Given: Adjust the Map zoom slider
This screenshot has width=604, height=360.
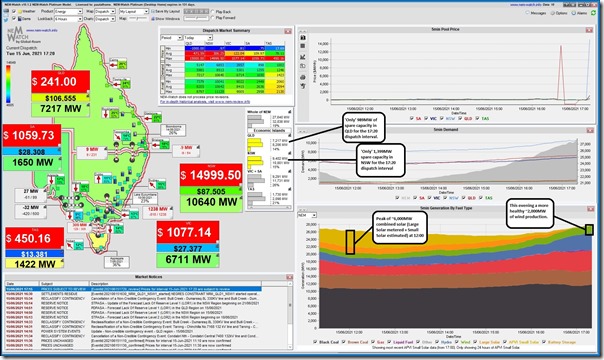Looking at the screenshot, I should [x=139, y=18].
